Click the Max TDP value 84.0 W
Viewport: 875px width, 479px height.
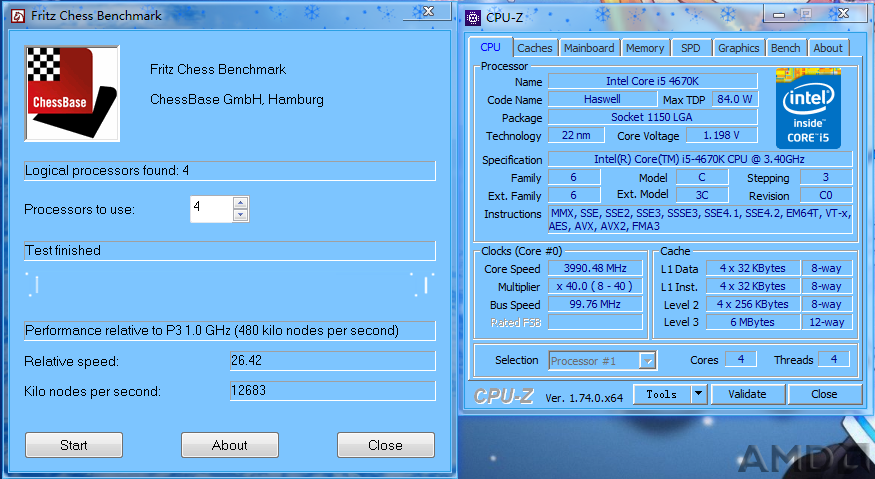coord(734,99)
